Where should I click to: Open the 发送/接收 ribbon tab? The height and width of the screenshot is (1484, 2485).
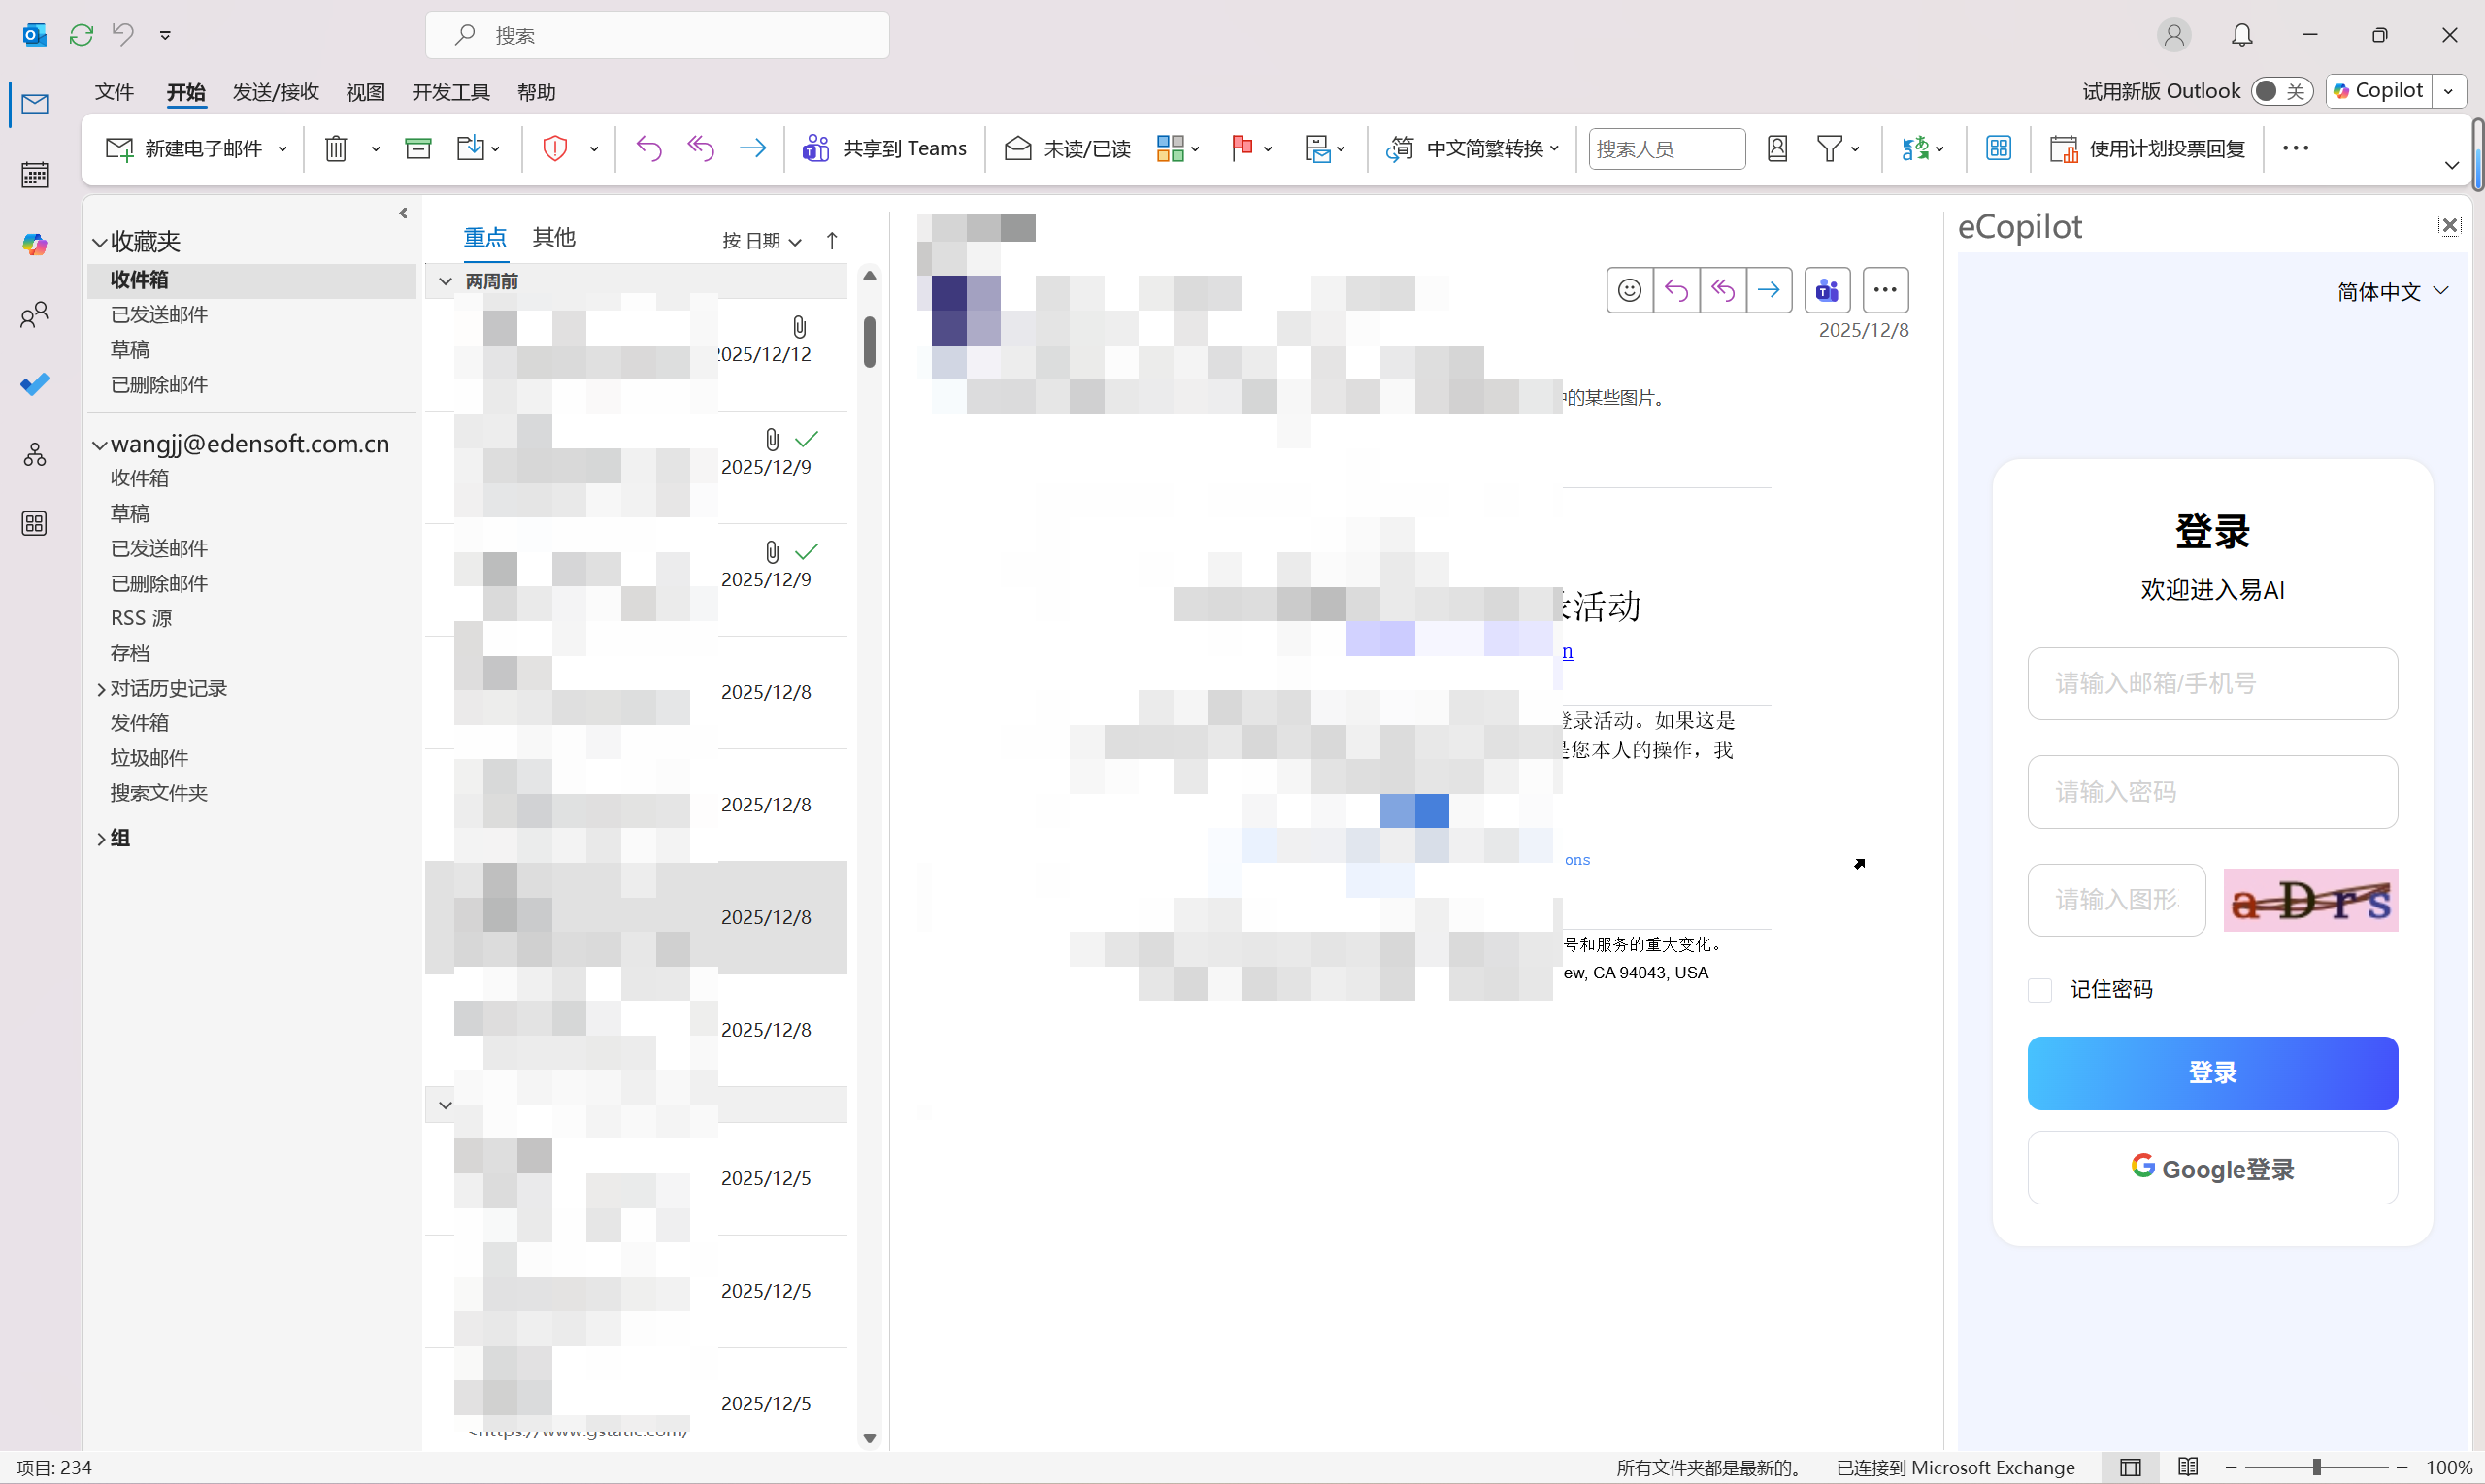pos(275,92)
